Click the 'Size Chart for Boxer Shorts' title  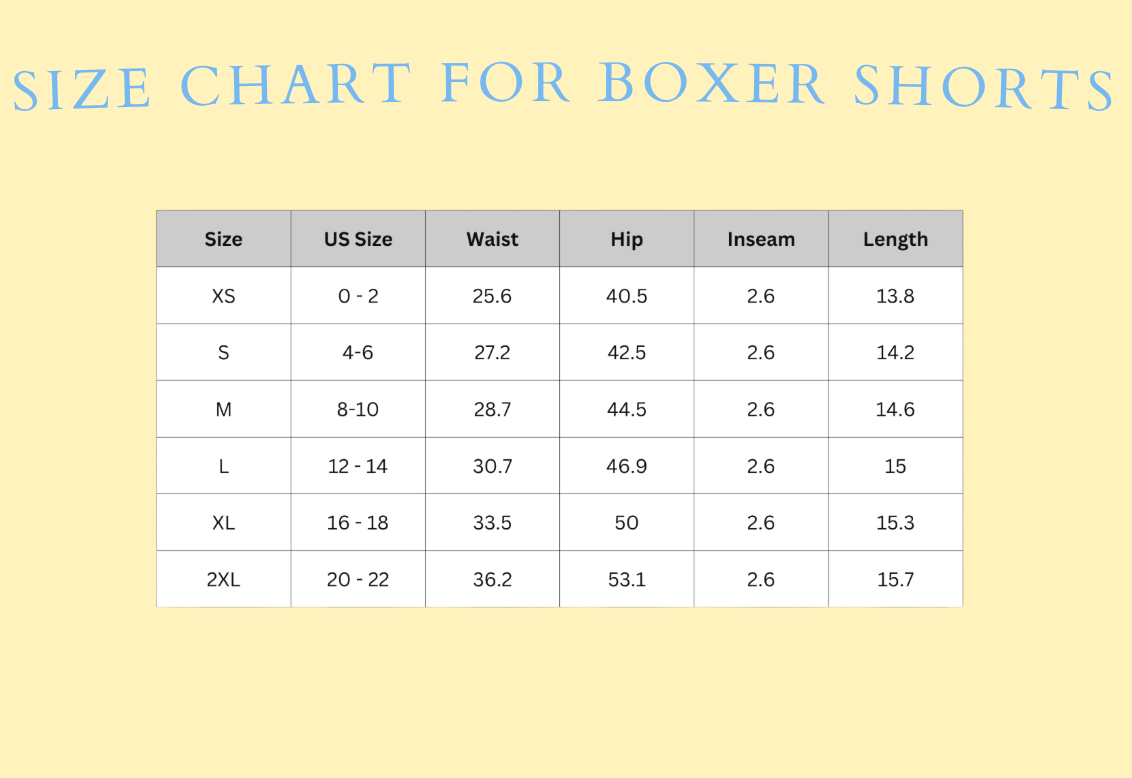(564, 86)
